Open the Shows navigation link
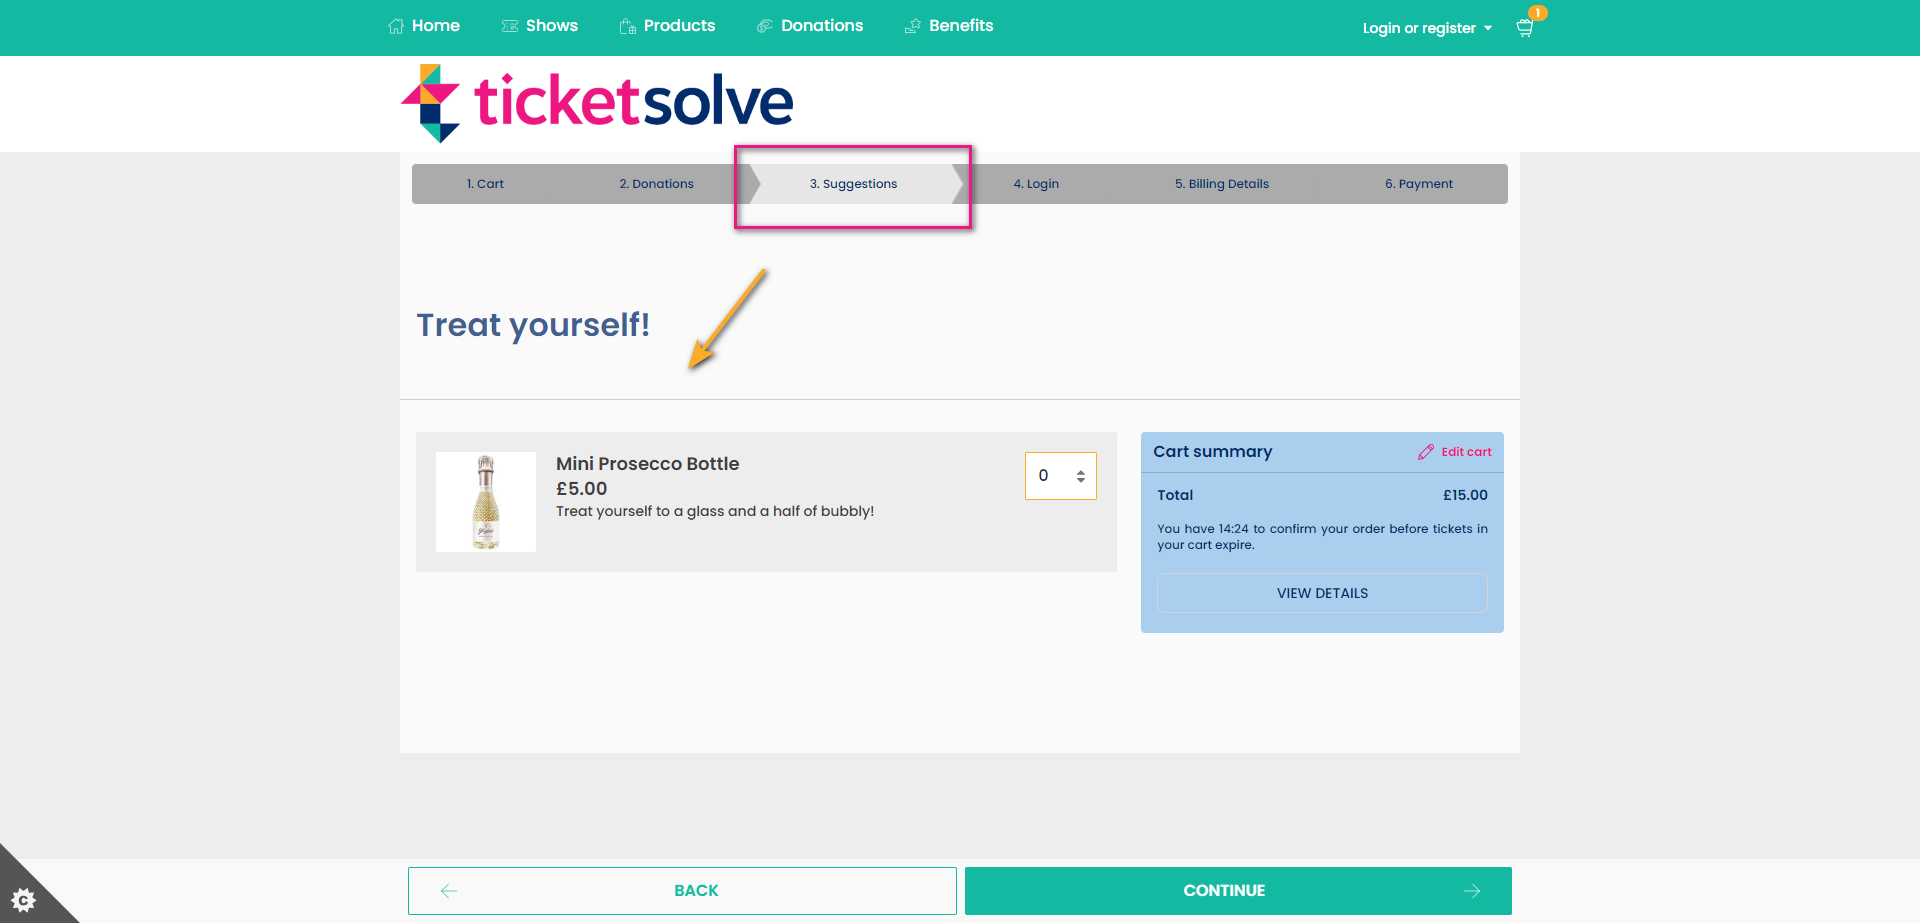Viewport: 1920px width, 923px height. point(540,26)
